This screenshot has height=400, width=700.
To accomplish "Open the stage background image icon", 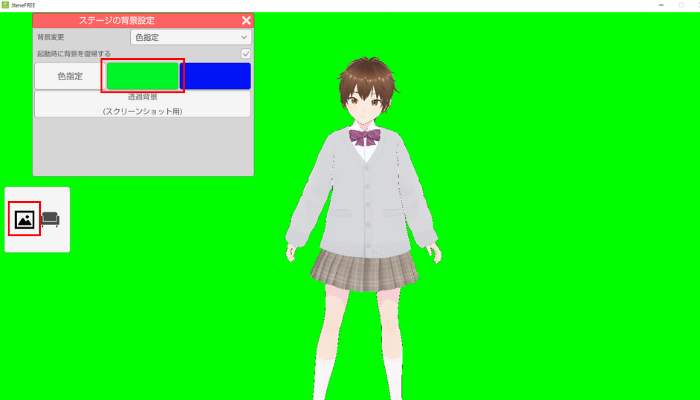I will [25, 219].
